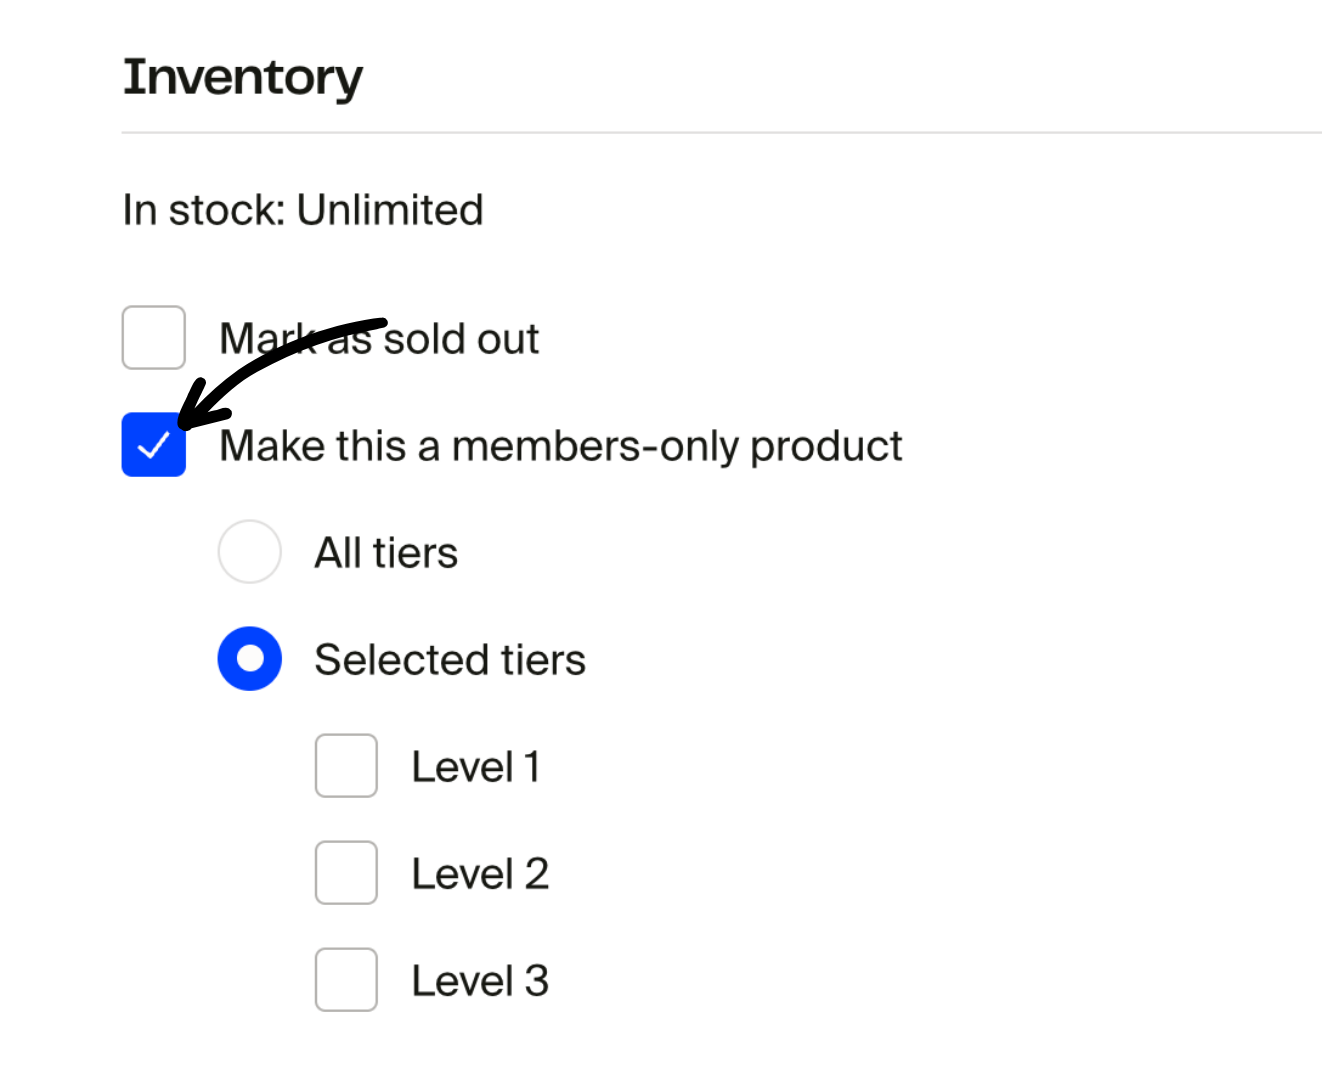Click the Inventory section heading

click(x=242, y=77)
